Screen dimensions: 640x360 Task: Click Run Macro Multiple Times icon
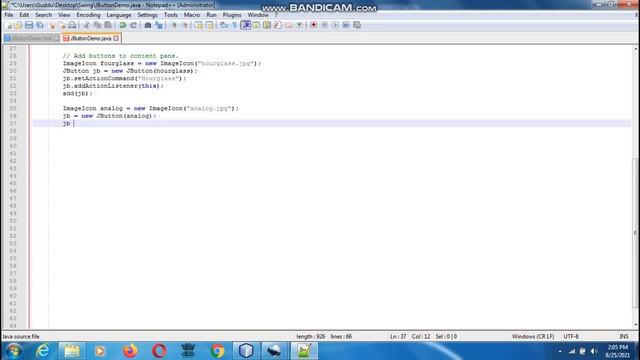point(346,25)
